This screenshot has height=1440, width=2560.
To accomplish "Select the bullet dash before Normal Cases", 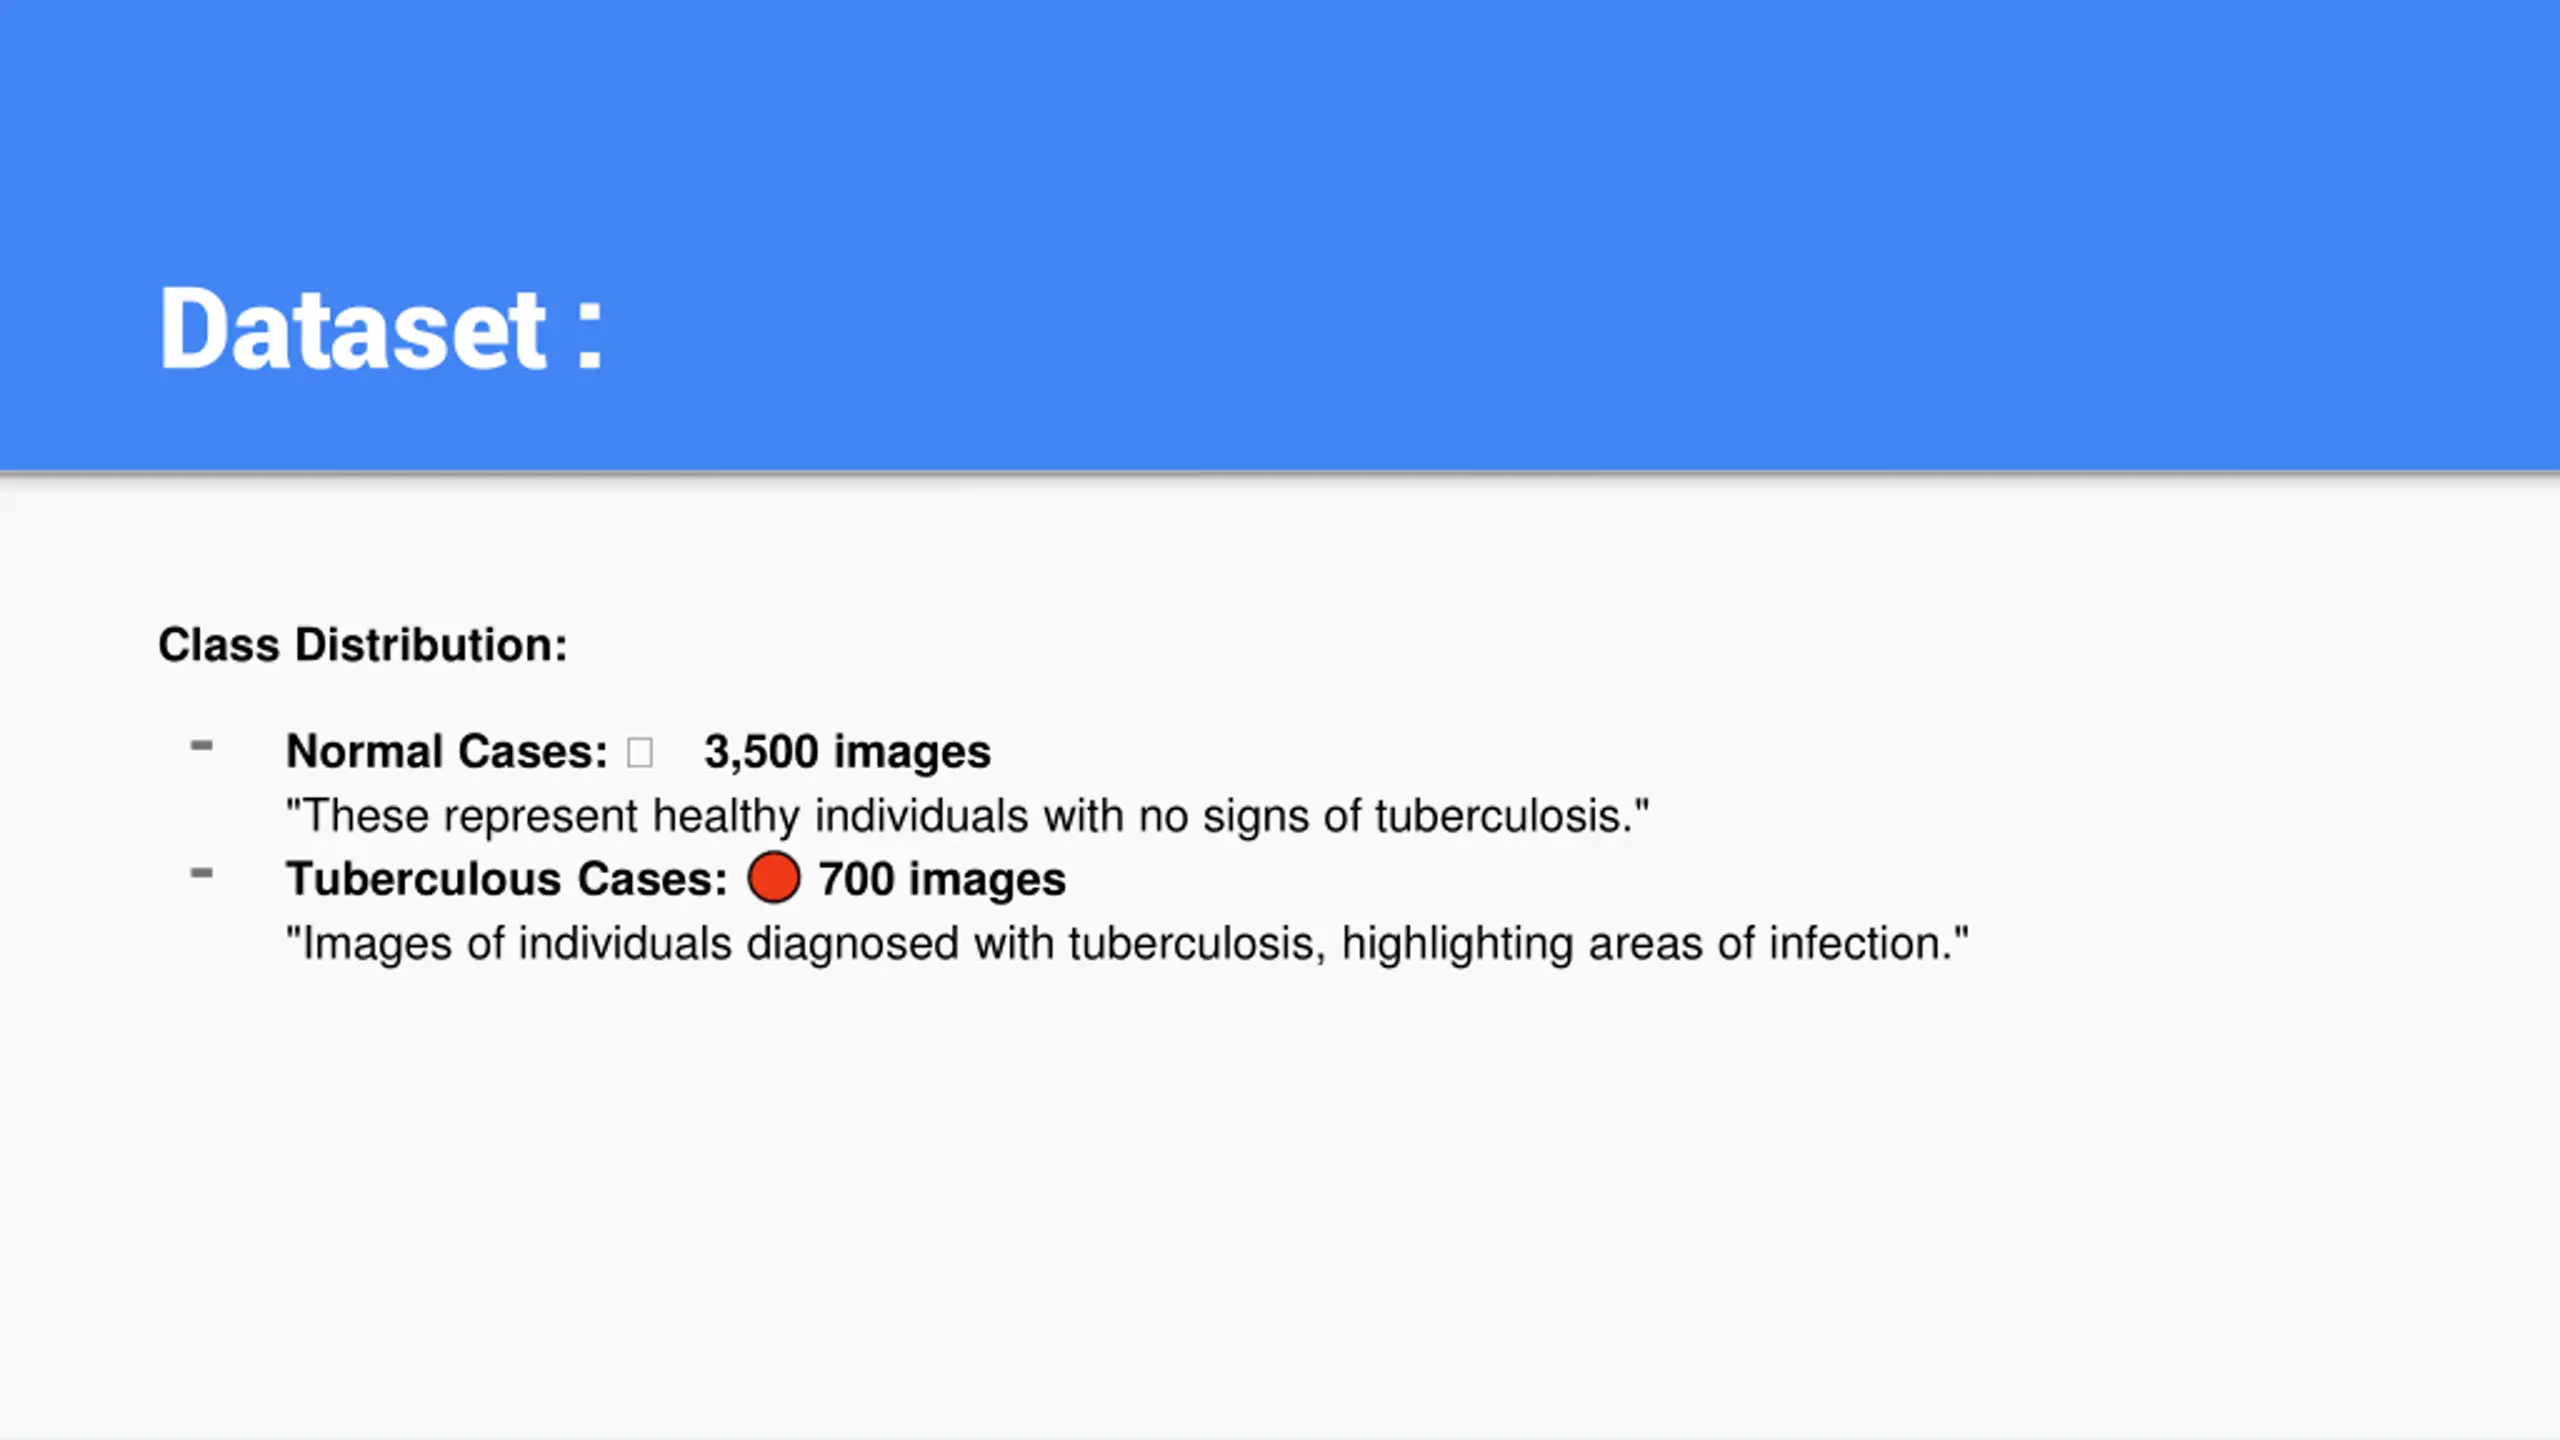I will coord(202,746).
